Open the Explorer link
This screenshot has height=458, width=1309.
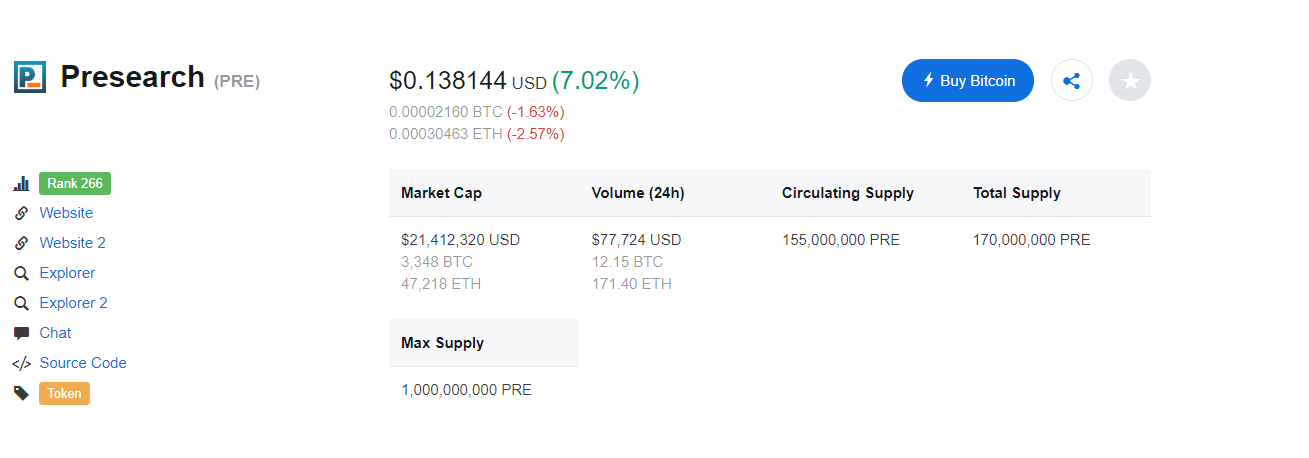(67, 273)
